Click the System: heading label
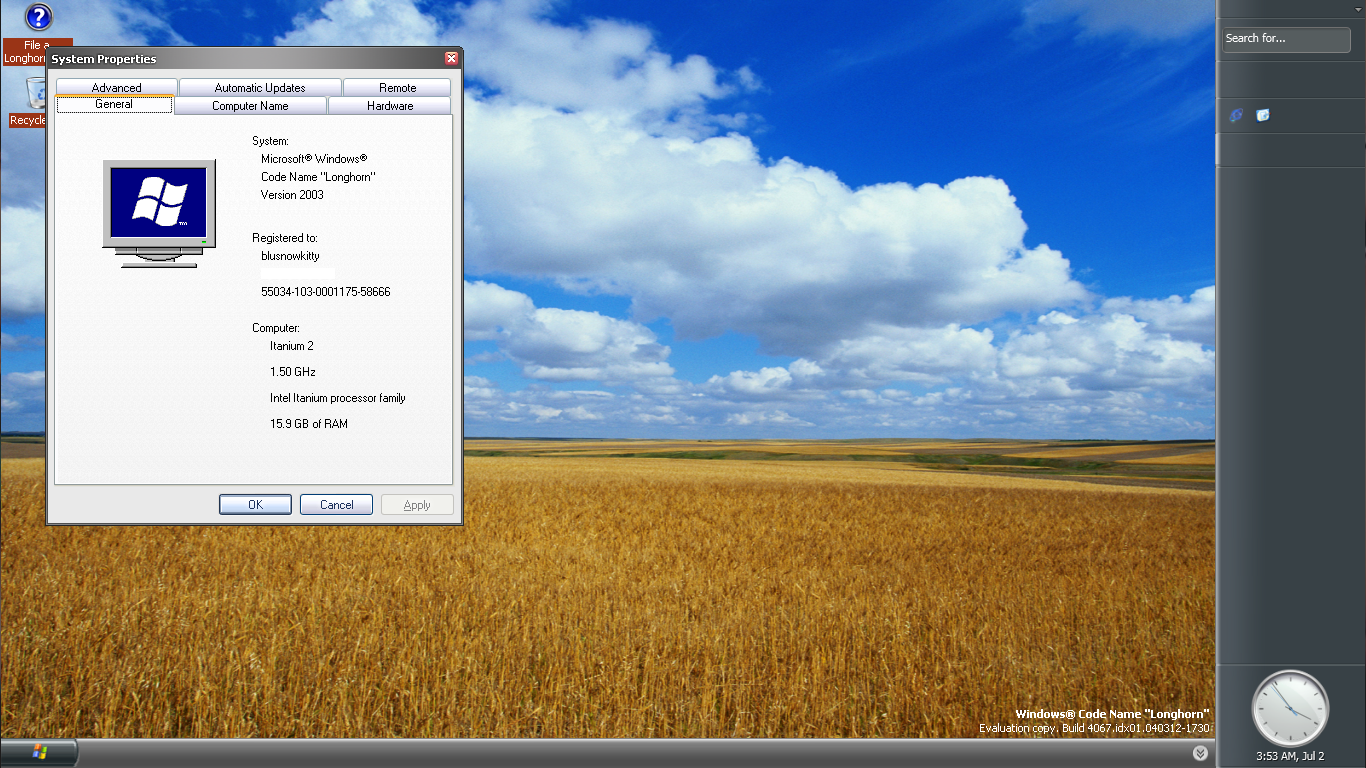This screenshot has width=1366, height=768. click(270, 141)
